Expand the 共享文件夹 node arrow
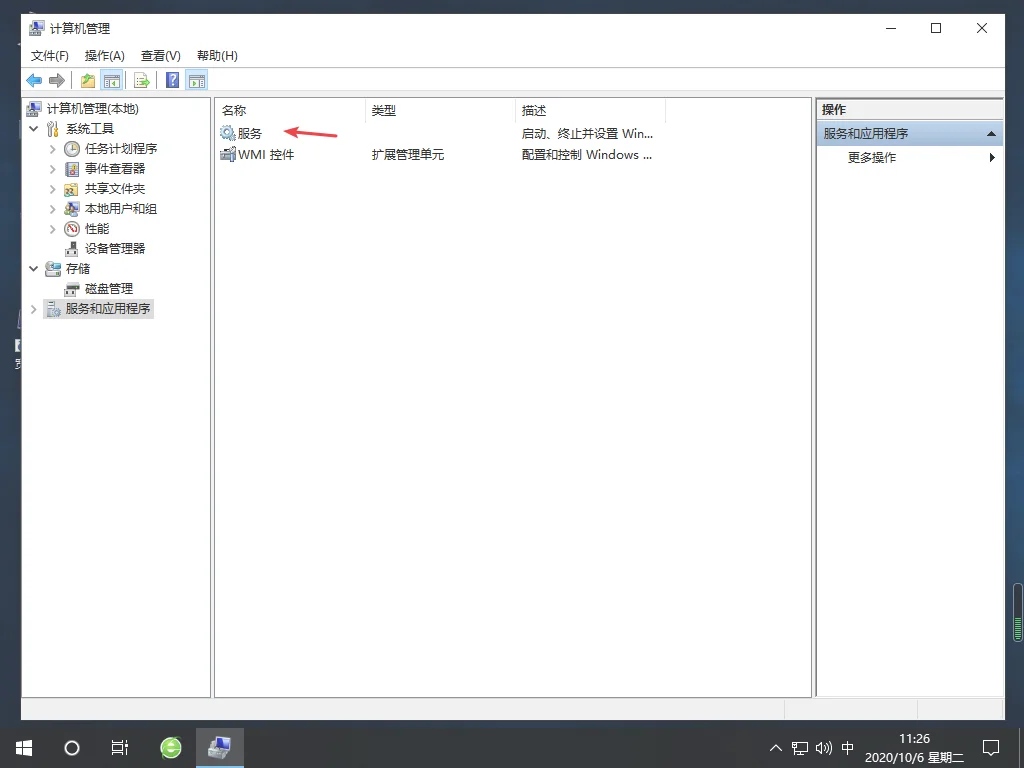The height and width of the screenshot is (768, 1024). click(x=53, y=189)
